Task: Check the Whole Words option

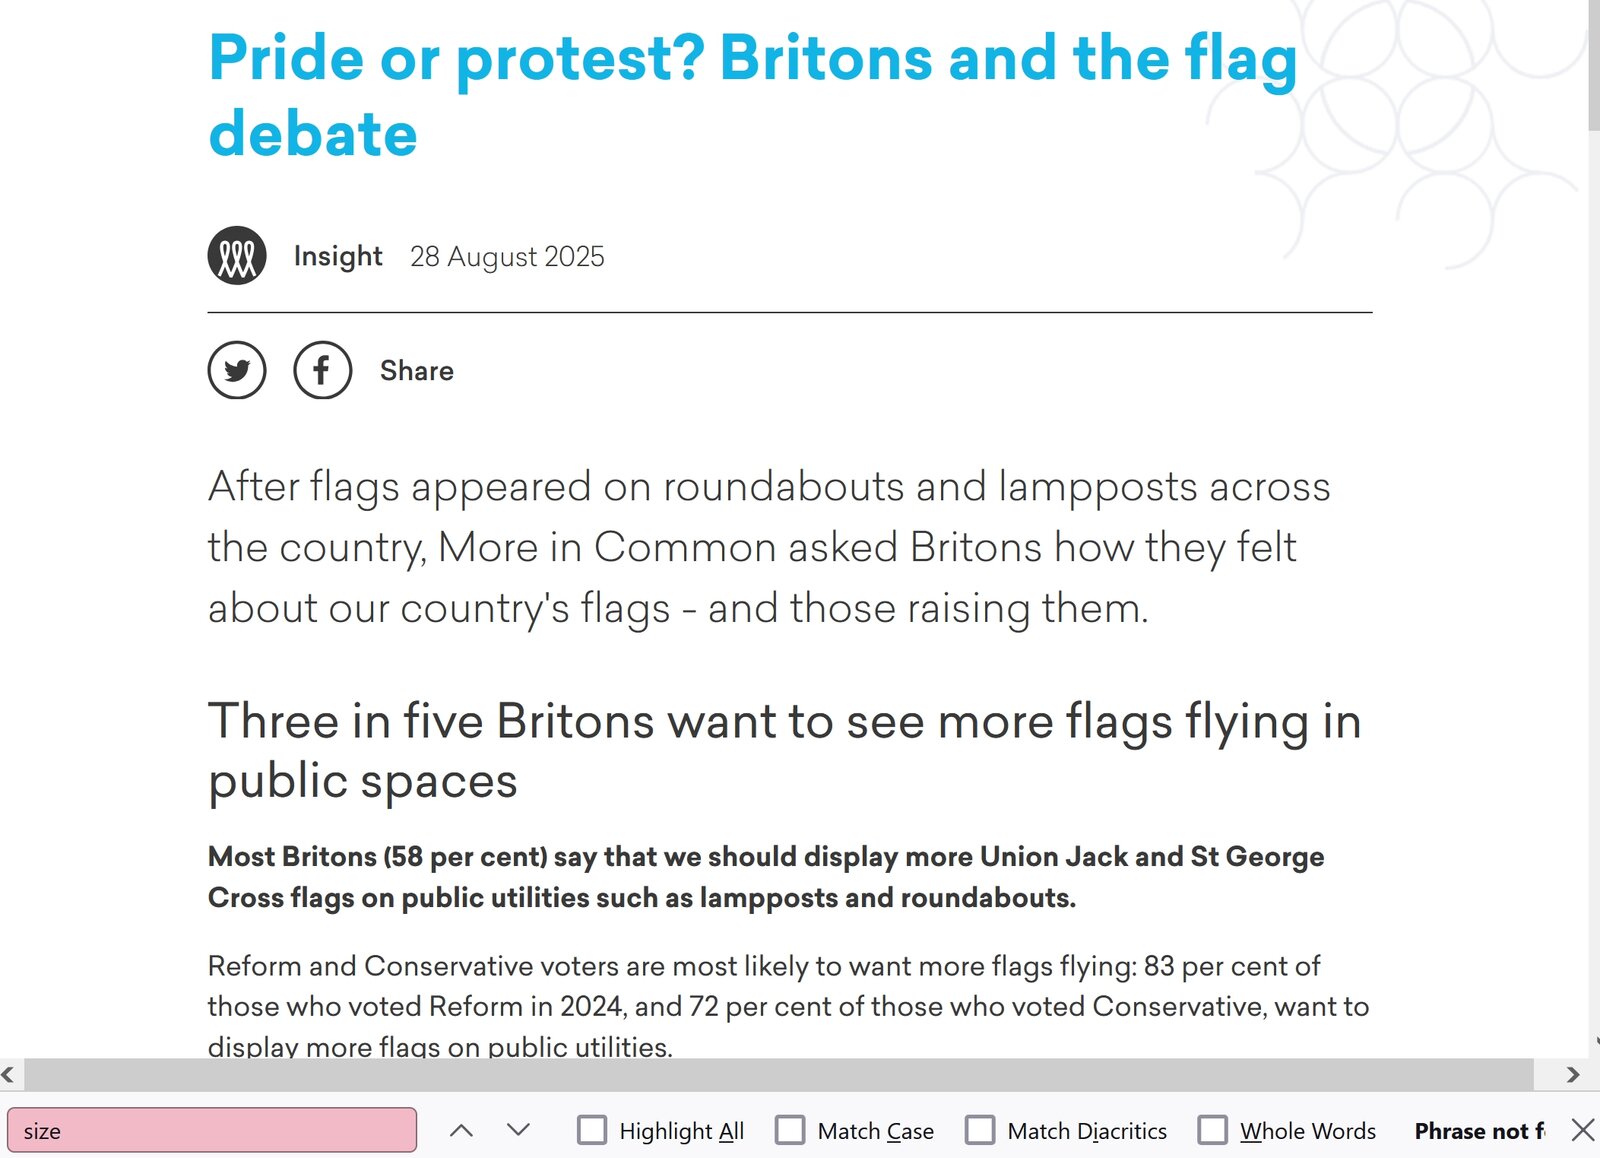Action: 1213,1131
